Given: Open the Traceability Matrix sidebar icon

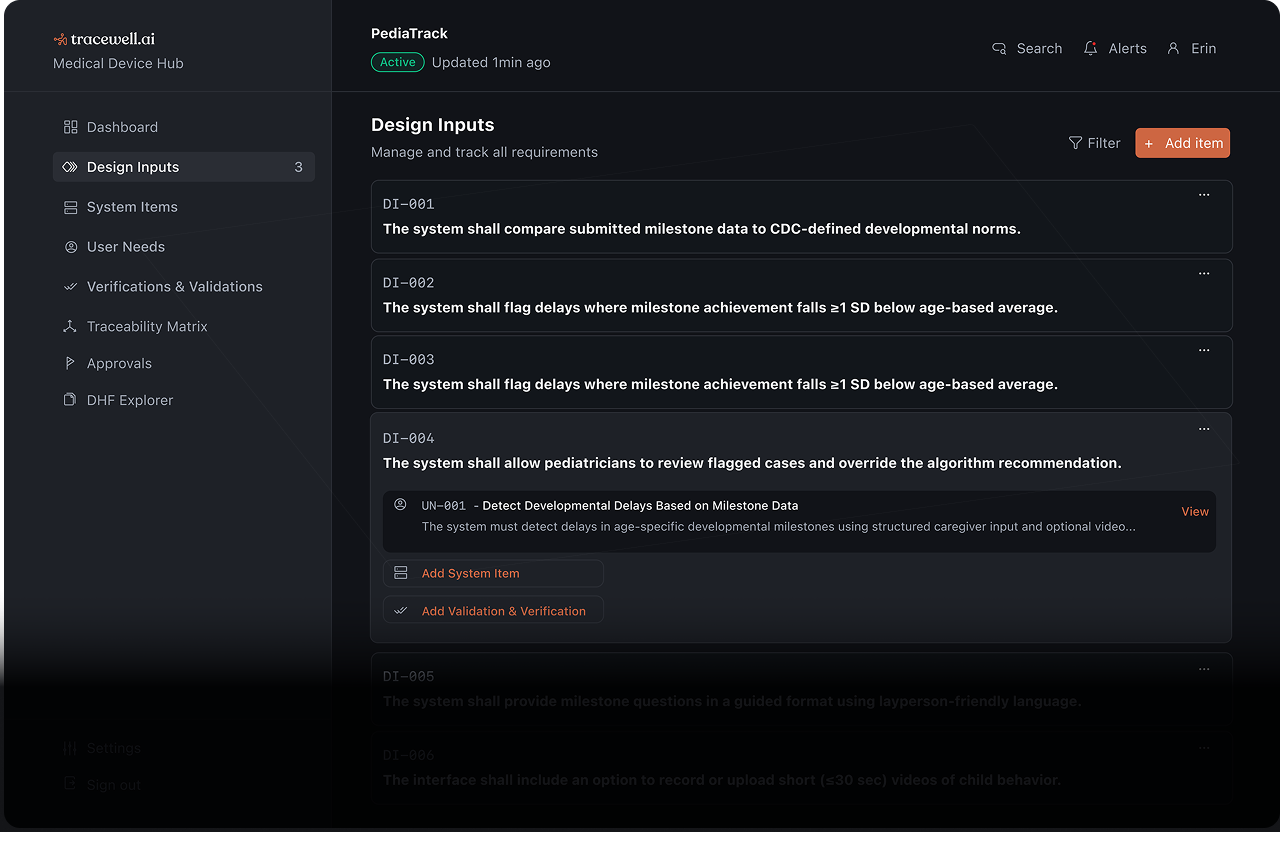Looking at the screenshot, I should (x=70, y=326).
